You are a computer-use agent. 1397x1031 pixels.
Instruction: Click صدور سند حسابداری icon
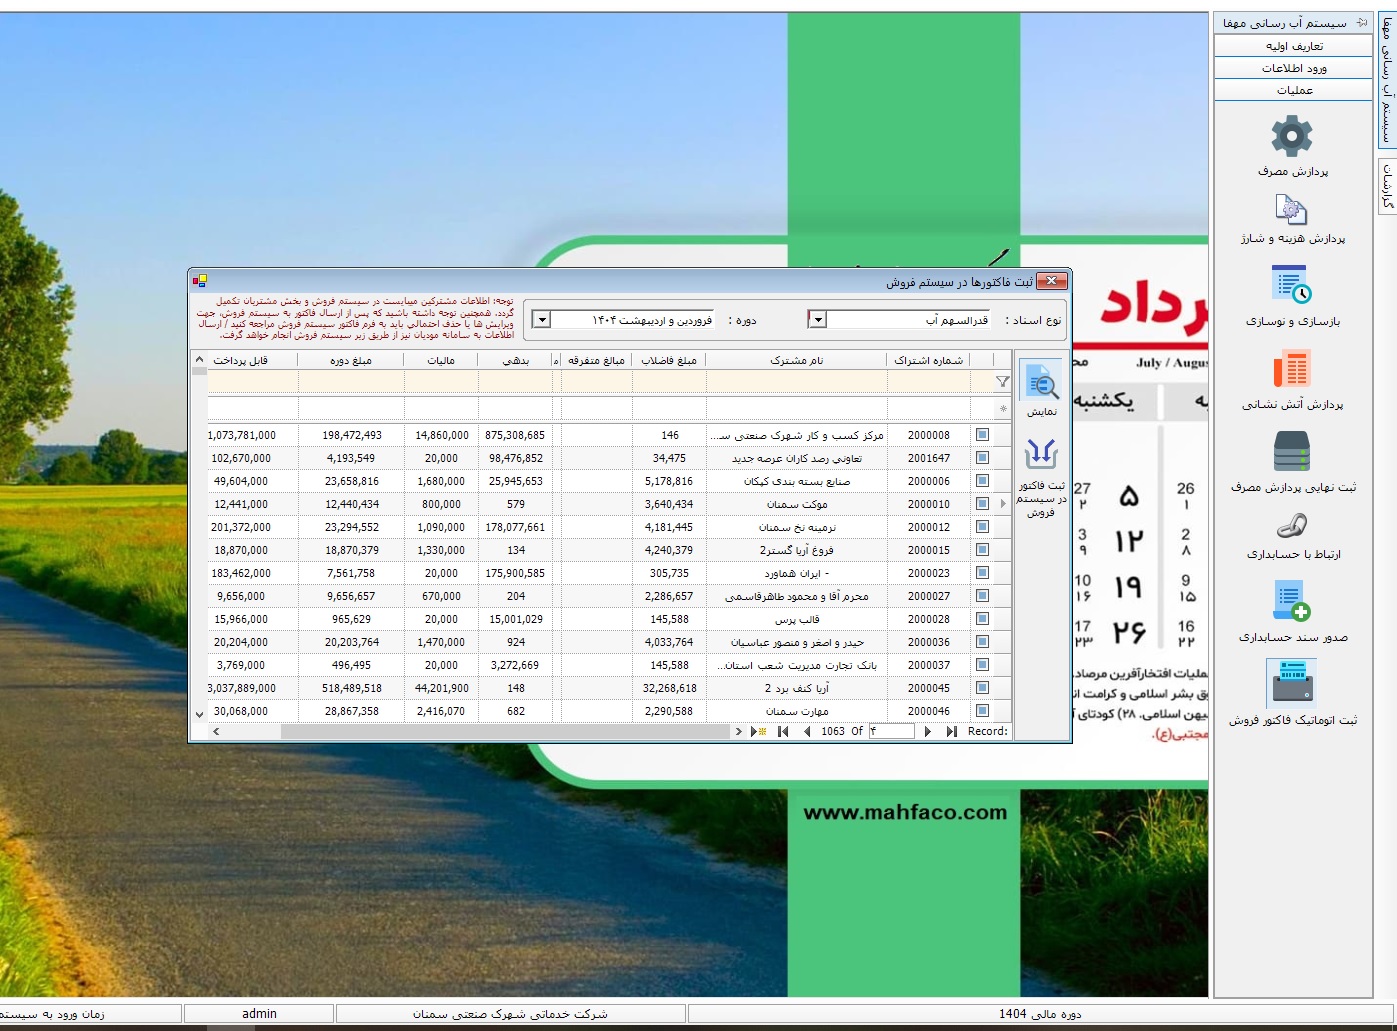coord(1291,602)
